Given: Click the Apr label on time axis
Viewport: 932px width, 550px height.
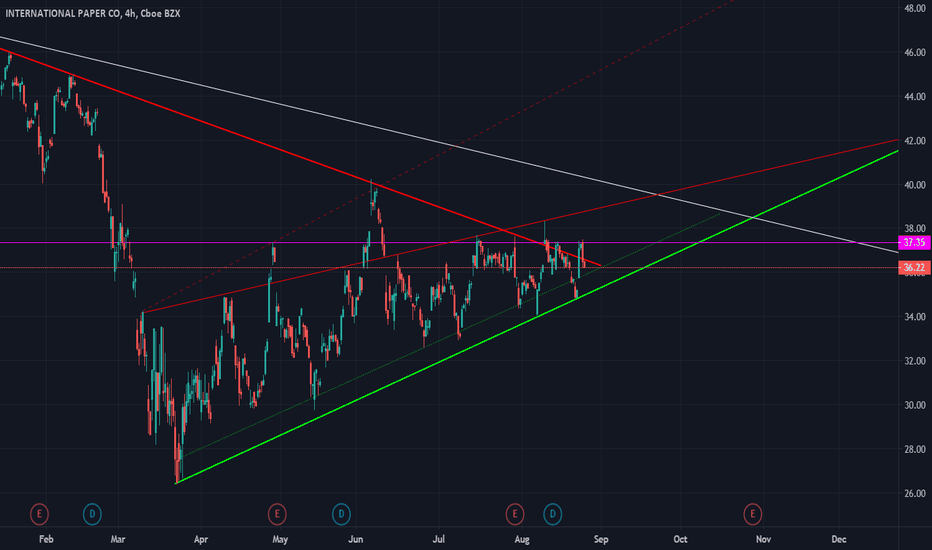Looking at the screenshot, I should pyautogui.click(x=201, y=539).
